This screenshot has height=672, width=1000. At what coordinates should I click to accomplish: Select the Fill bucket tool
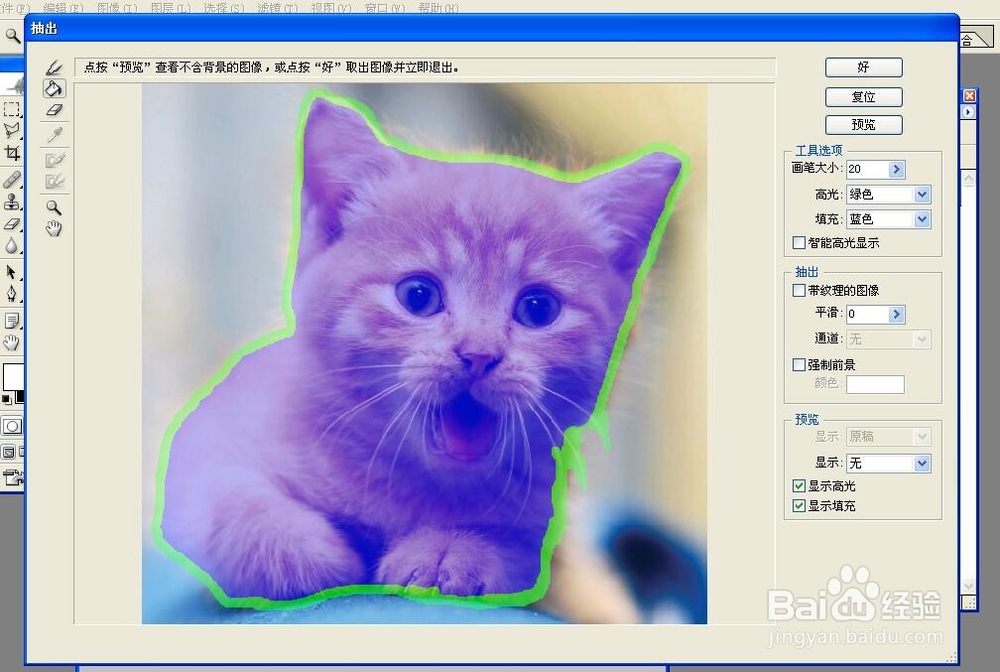point(53,89)
